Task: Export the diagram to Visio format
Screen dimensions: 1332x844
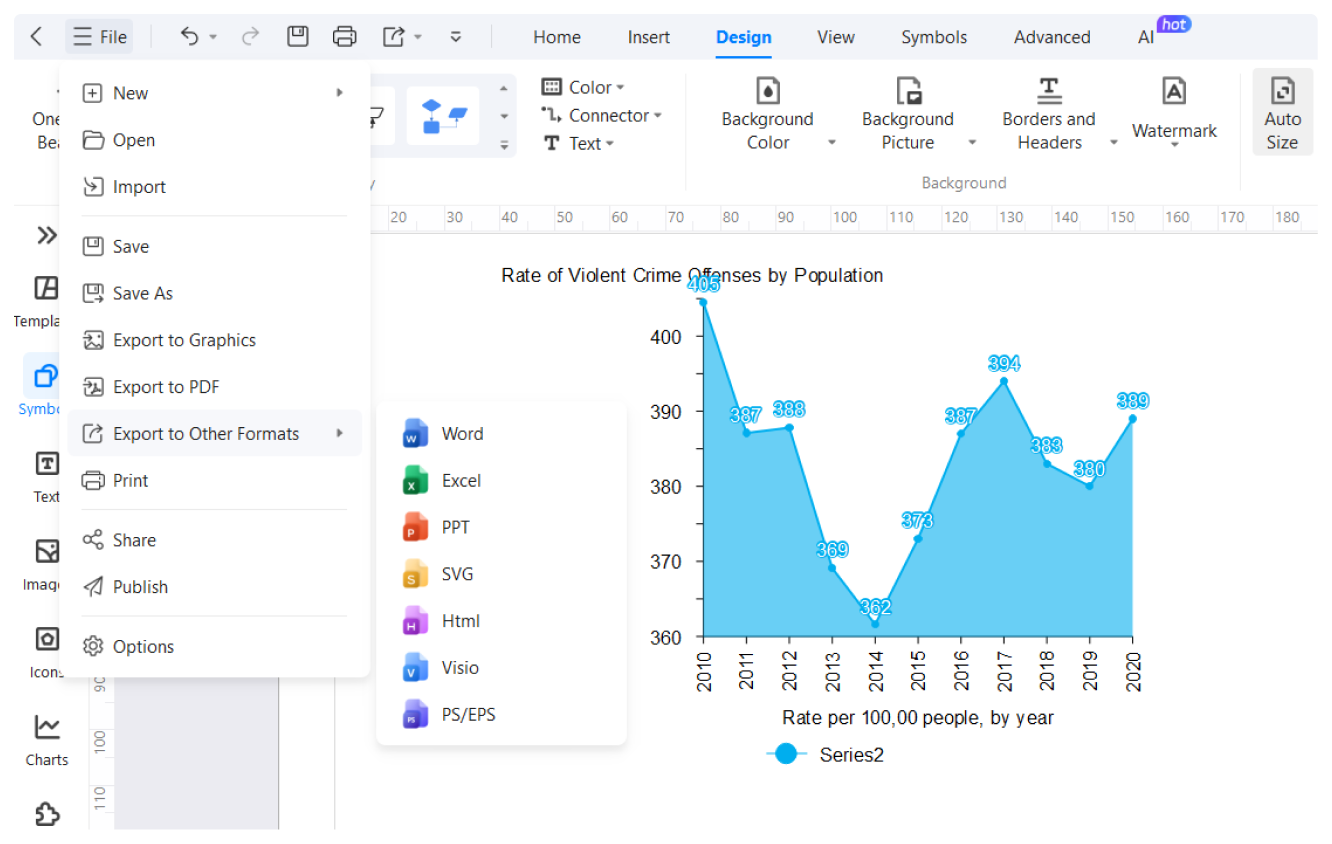Action: click(501, 668)
